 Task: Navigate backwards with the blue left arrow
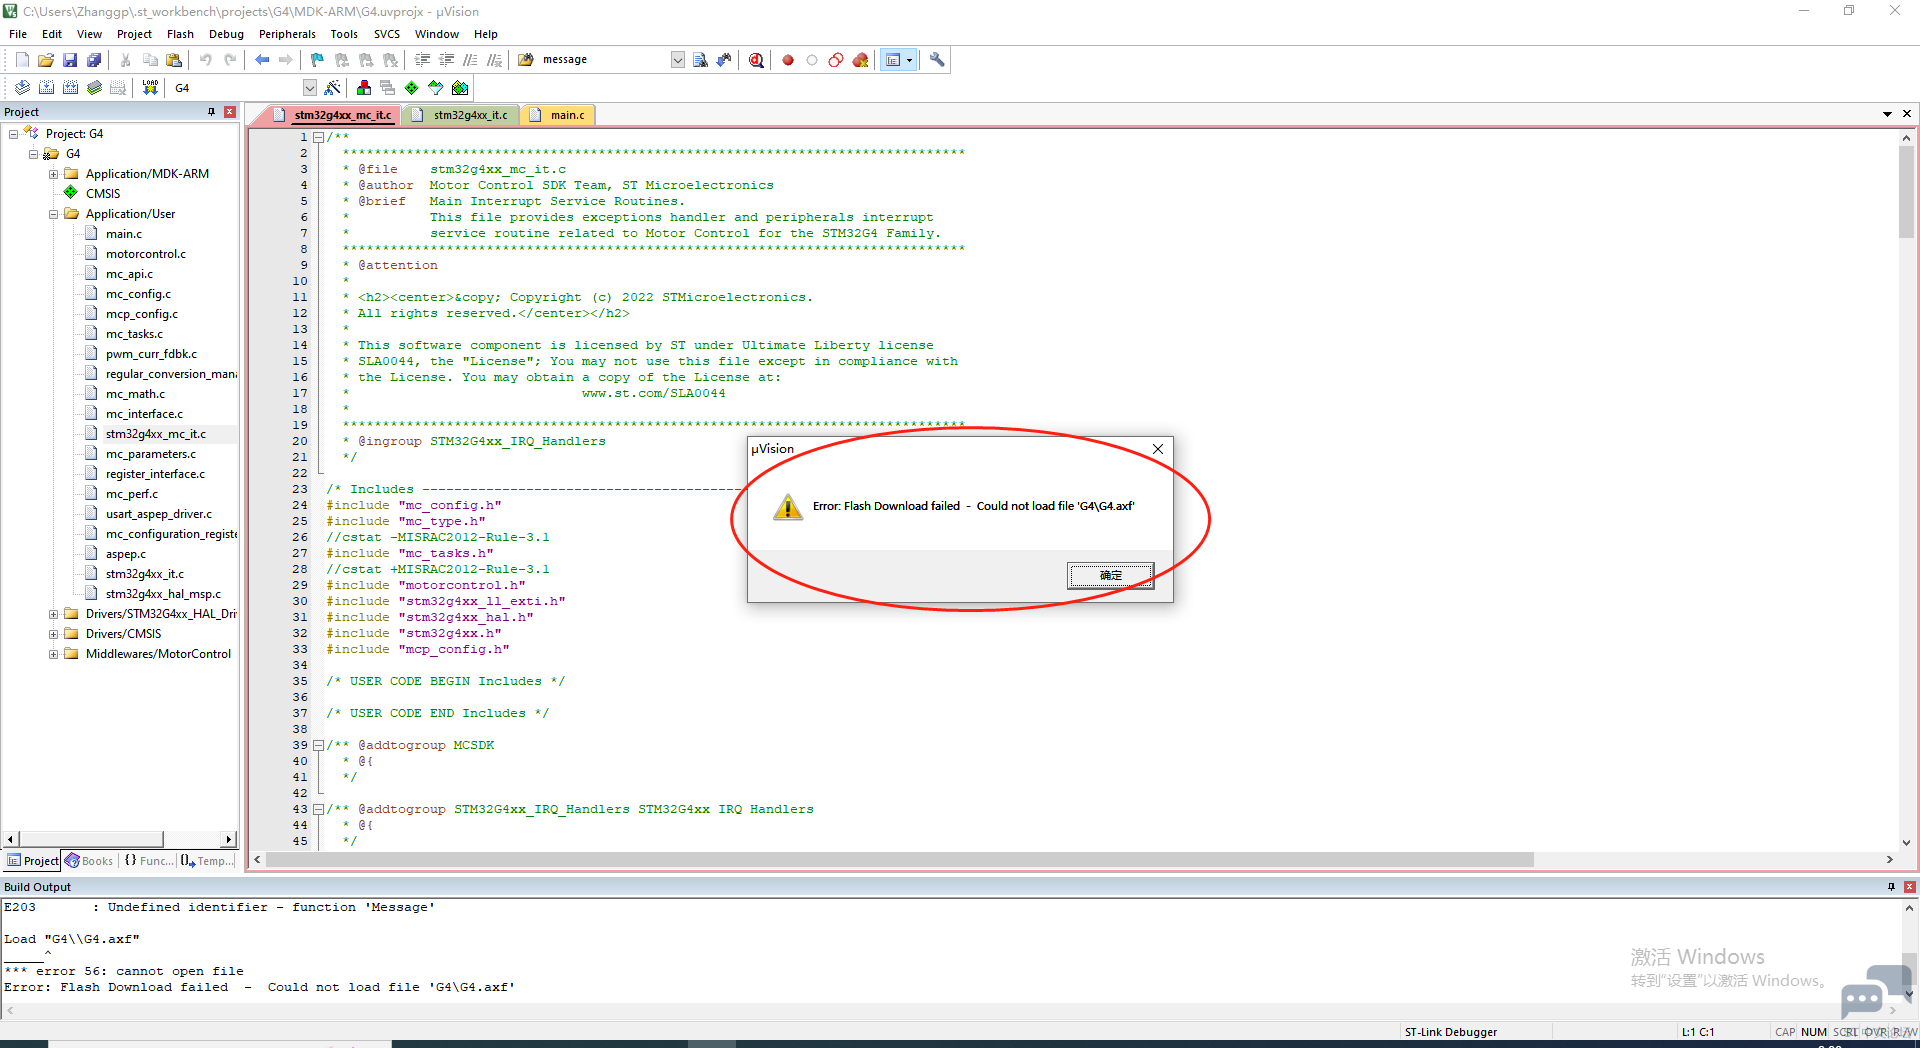point(262,60)
